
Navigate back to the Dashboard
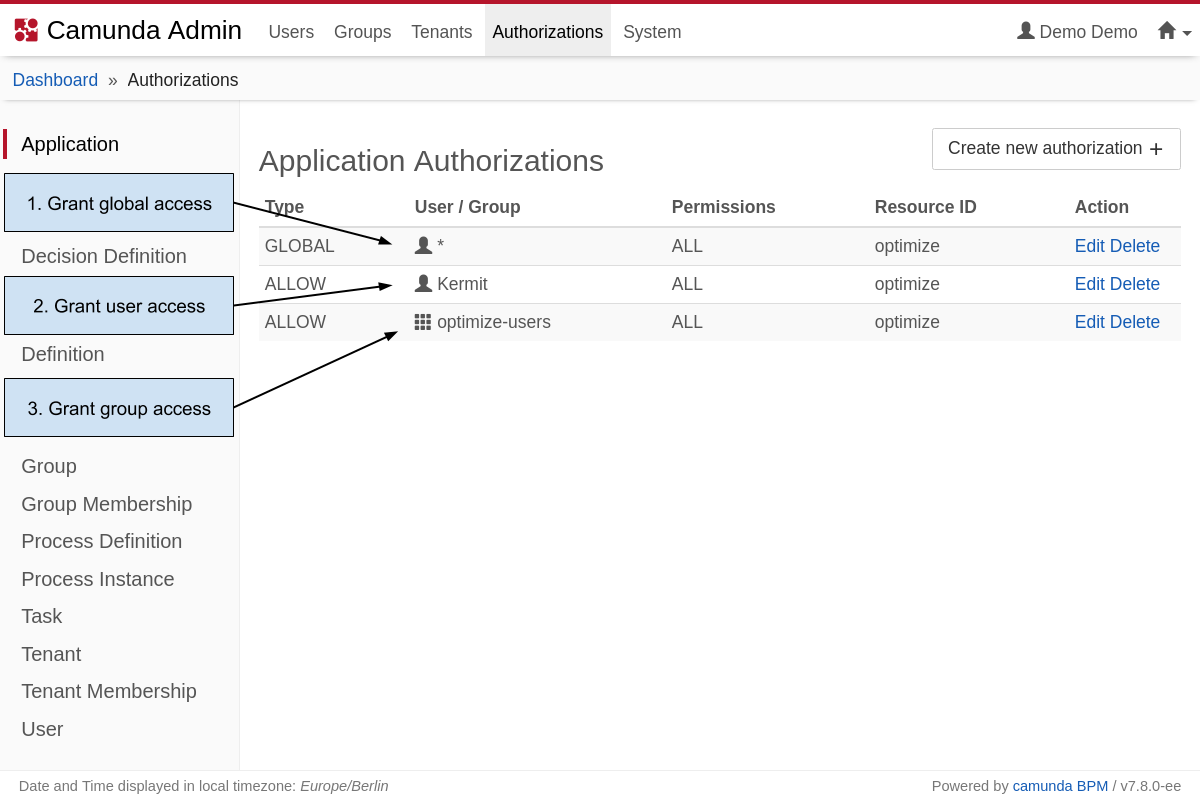(x=55, y=79)
